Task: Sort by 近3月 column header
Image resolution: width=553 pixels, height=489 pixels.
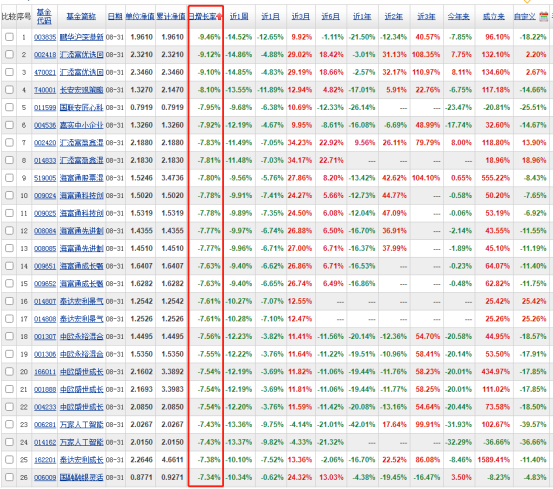Action: (301, 16)
